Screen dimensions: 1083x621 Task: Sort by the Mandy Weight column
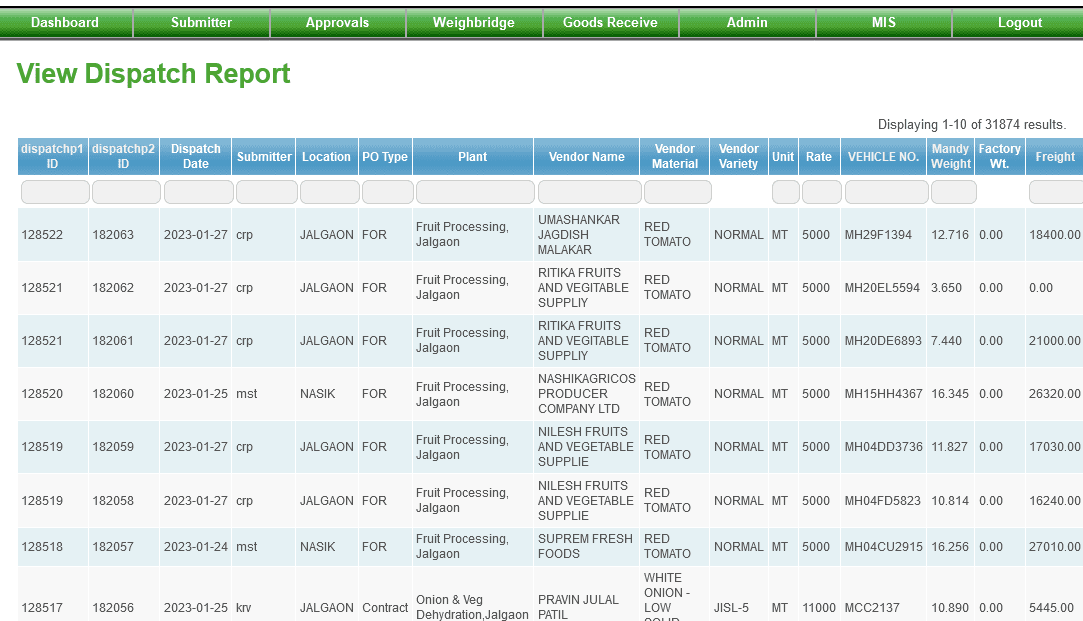950,156
